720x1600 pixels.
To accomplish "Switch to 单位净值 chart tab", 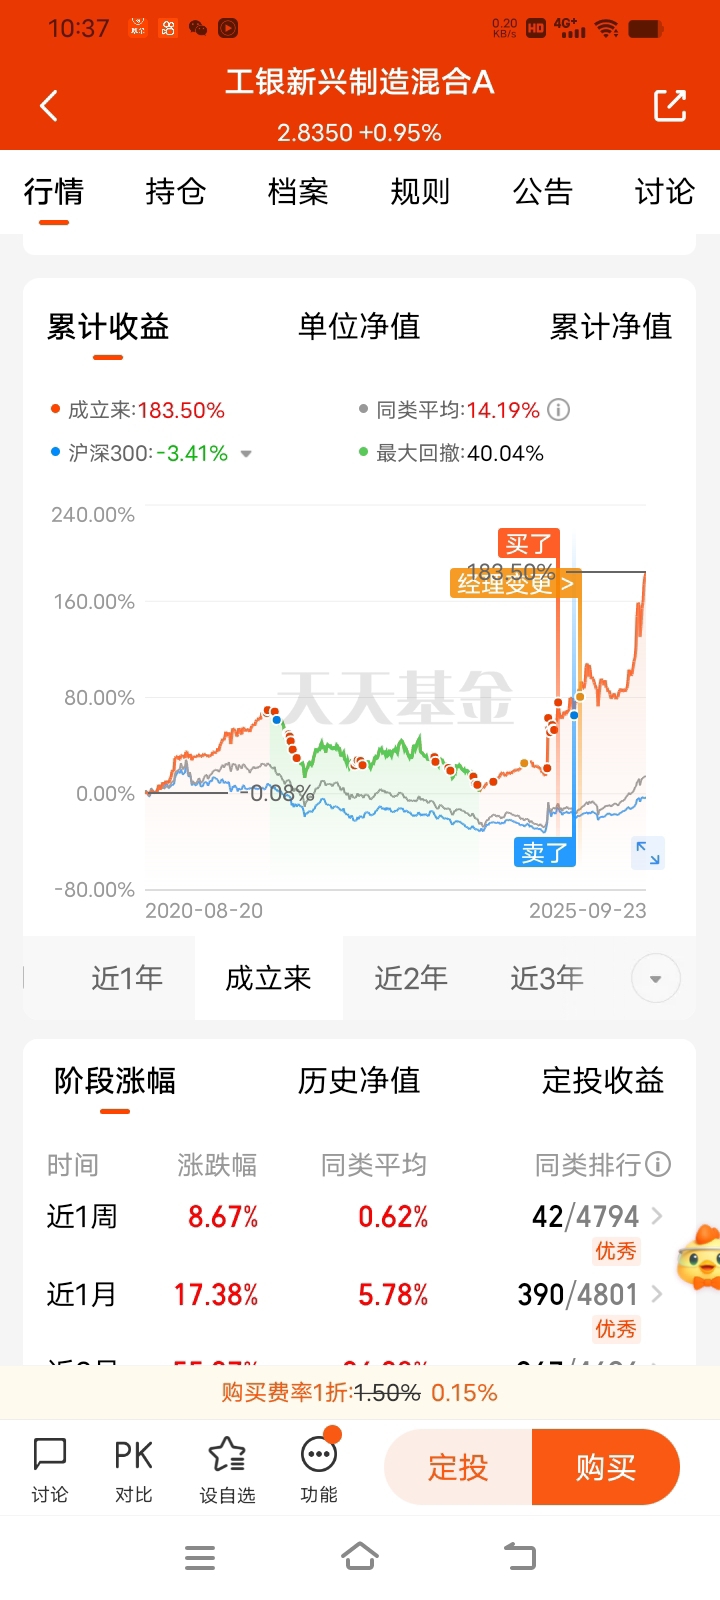I will tap(359, 326).
